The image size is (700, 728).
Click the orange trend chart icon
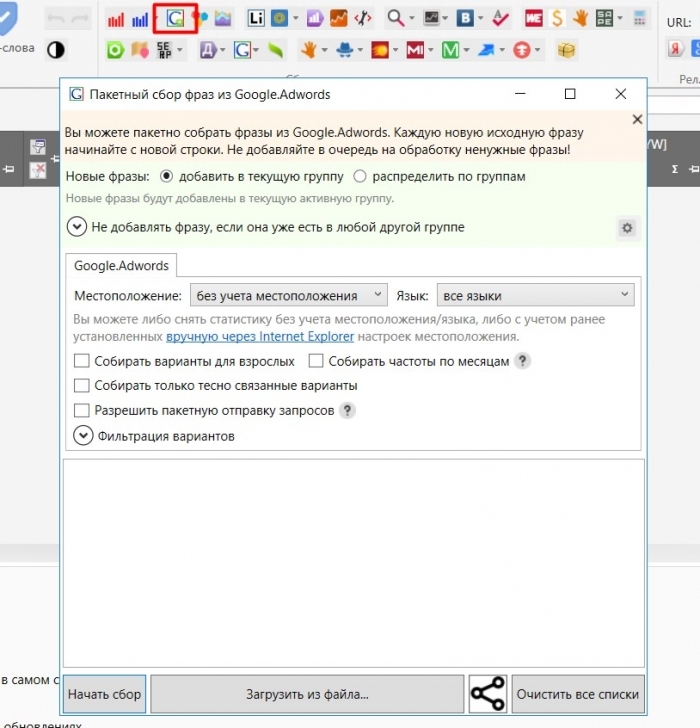click(x=338, y=19)
